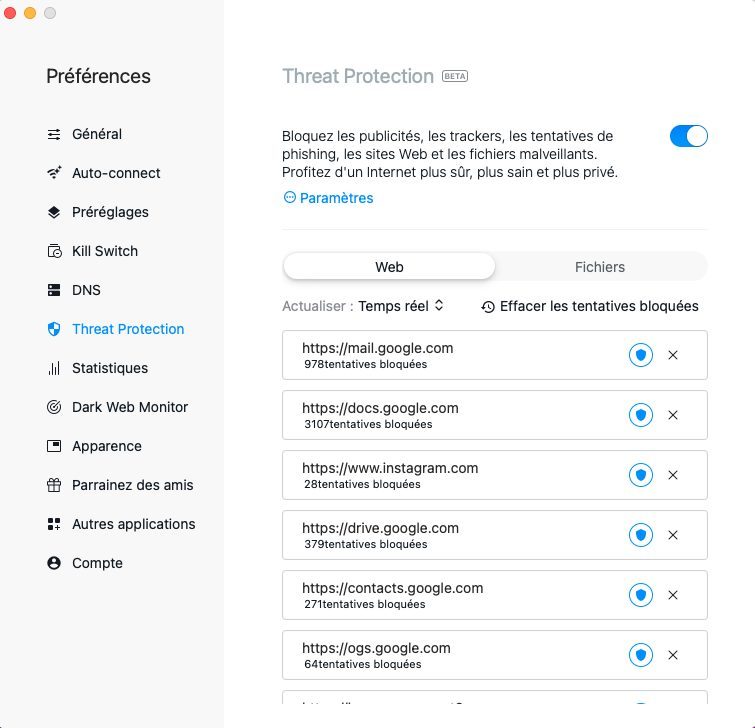
Task: Click the Autres applications grid icon
Action: tap(54, 524)
